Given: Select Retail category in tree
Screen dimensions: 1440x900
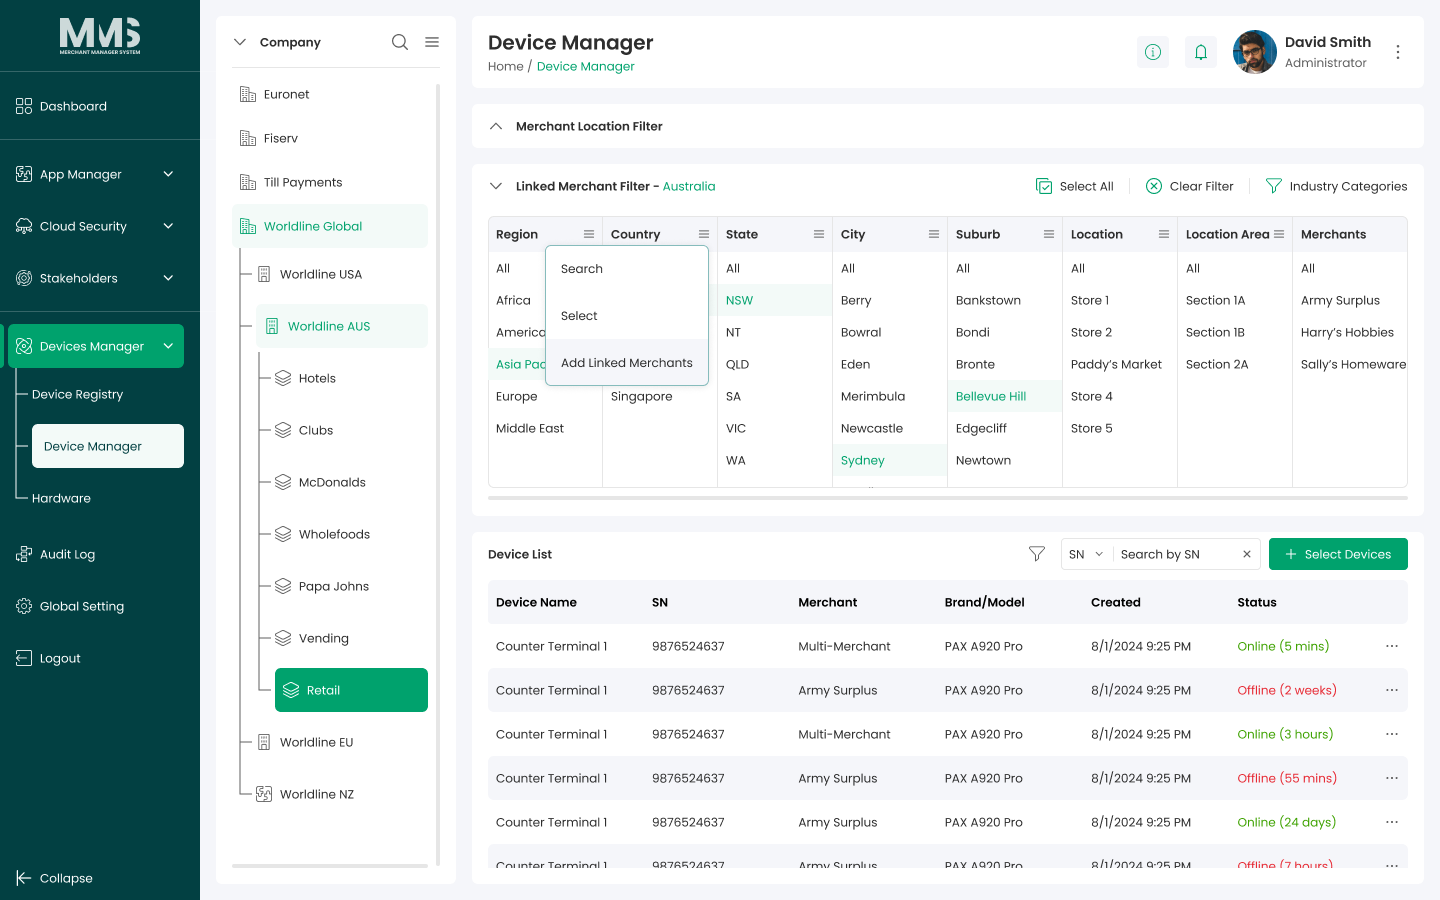Looking at the screenshot, I should (x=351, y=690).
